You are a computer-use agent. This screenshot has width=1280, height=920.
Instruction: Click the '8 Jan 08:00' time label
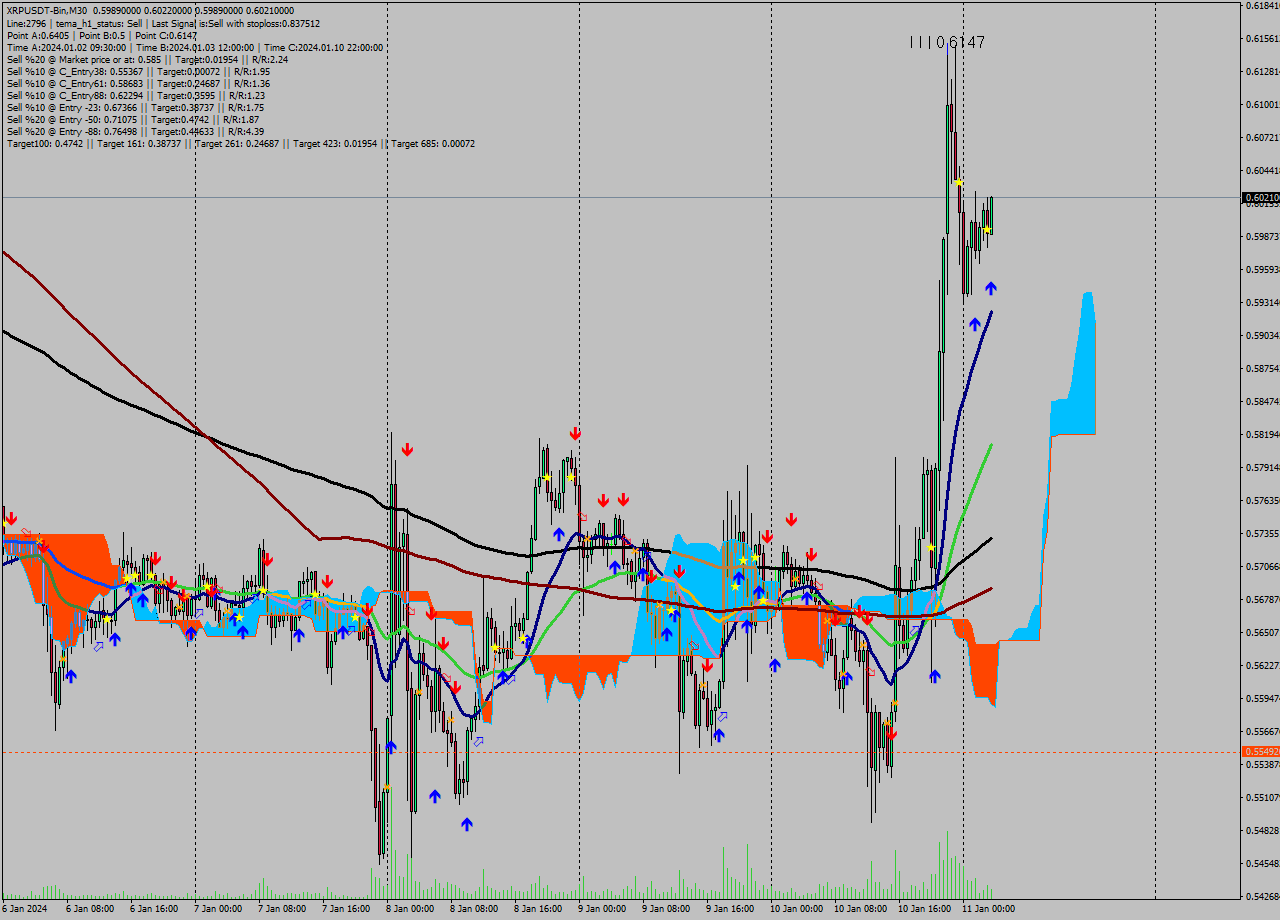pyautogui.click(x=473, y=909)
